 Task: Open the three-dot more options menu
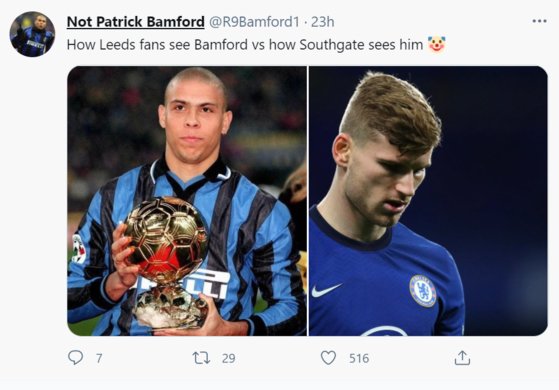539,21
